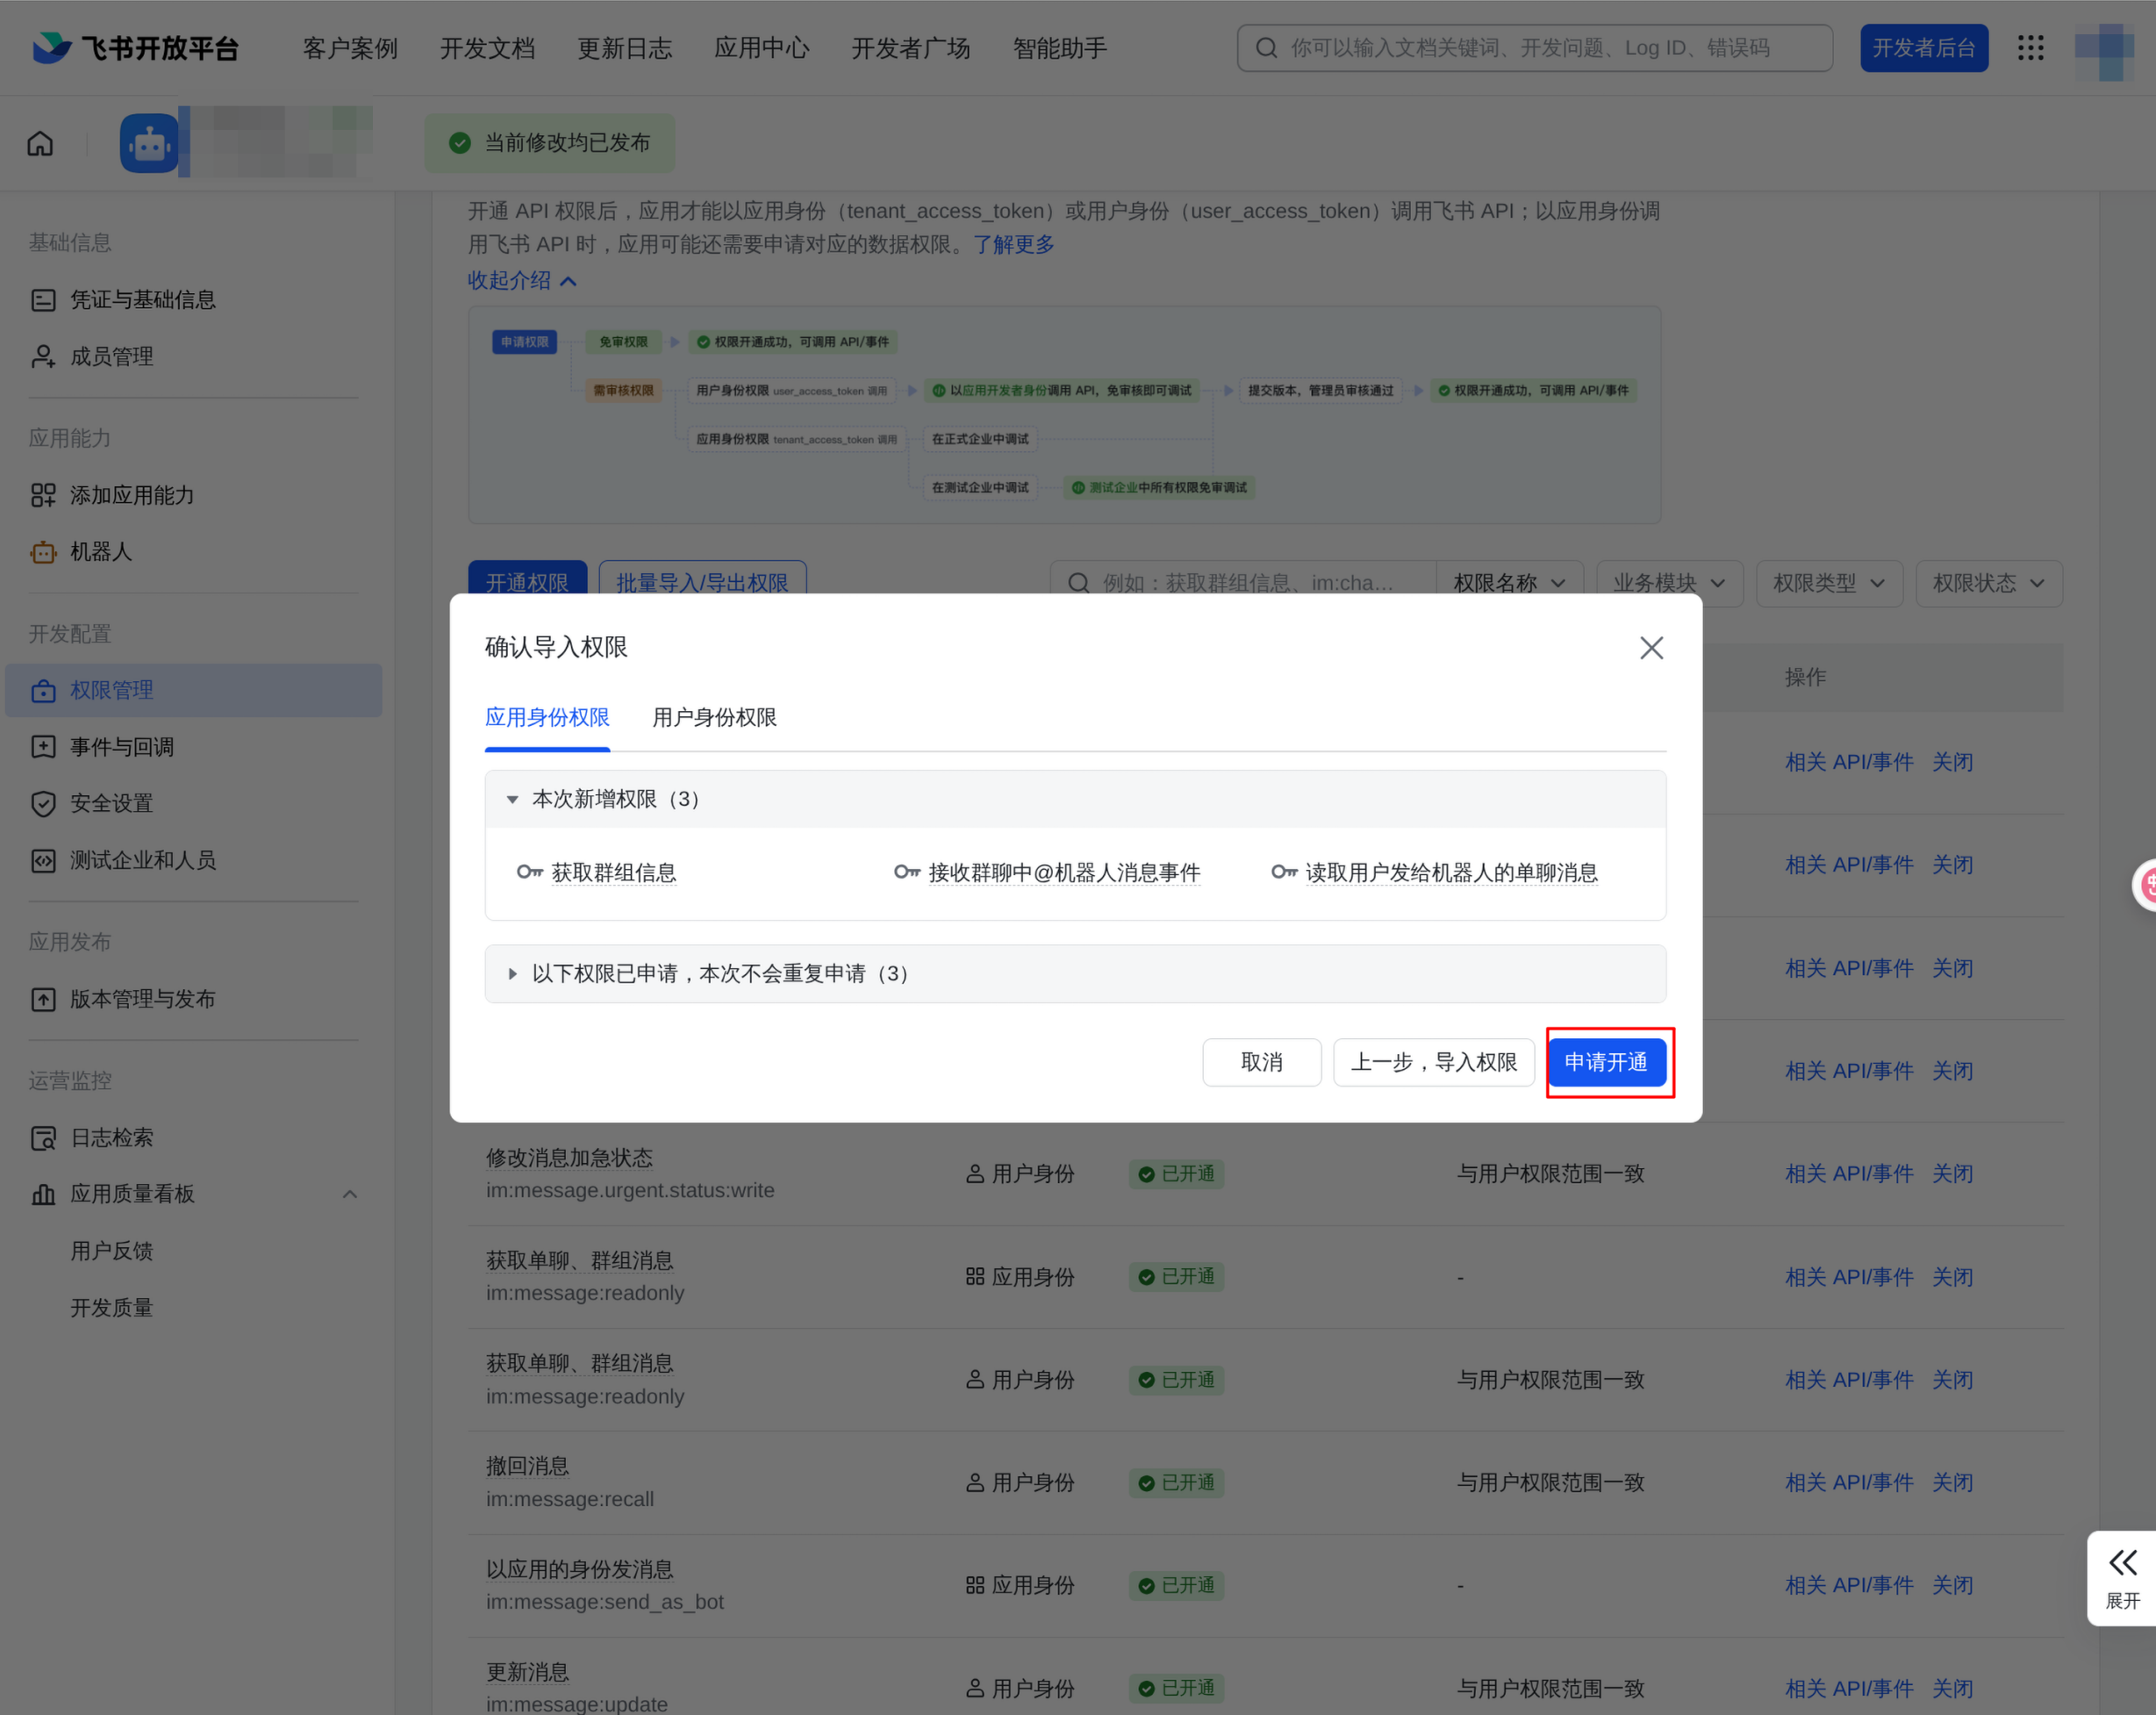Open 开发文档 in top navigation
The image size is (2156, 1715).
(x=487, y=48)
